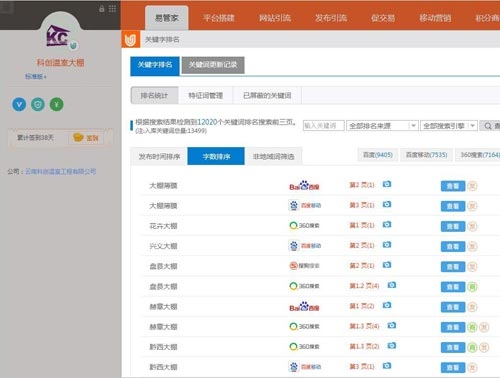Open the 全部搜索引擎 dropdown
The height and width of the screenshot is (378, 500).
click(x=449, y=126)
